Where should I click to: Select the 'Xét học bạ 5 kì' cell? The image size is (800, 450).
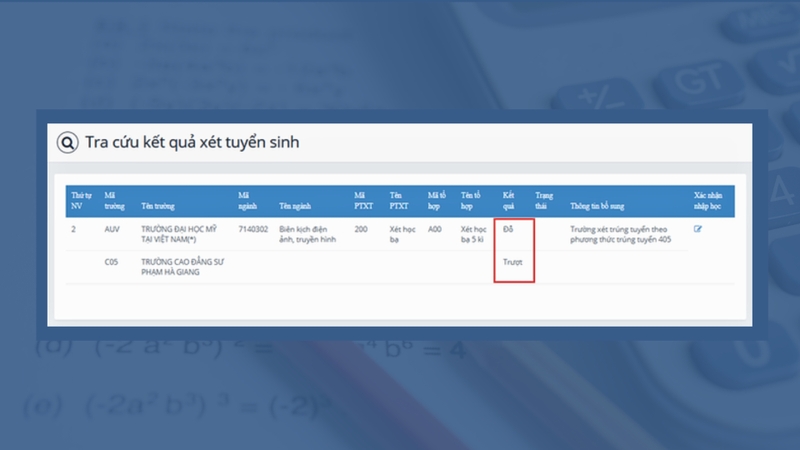pyautogui.click(x=473, y=234)
